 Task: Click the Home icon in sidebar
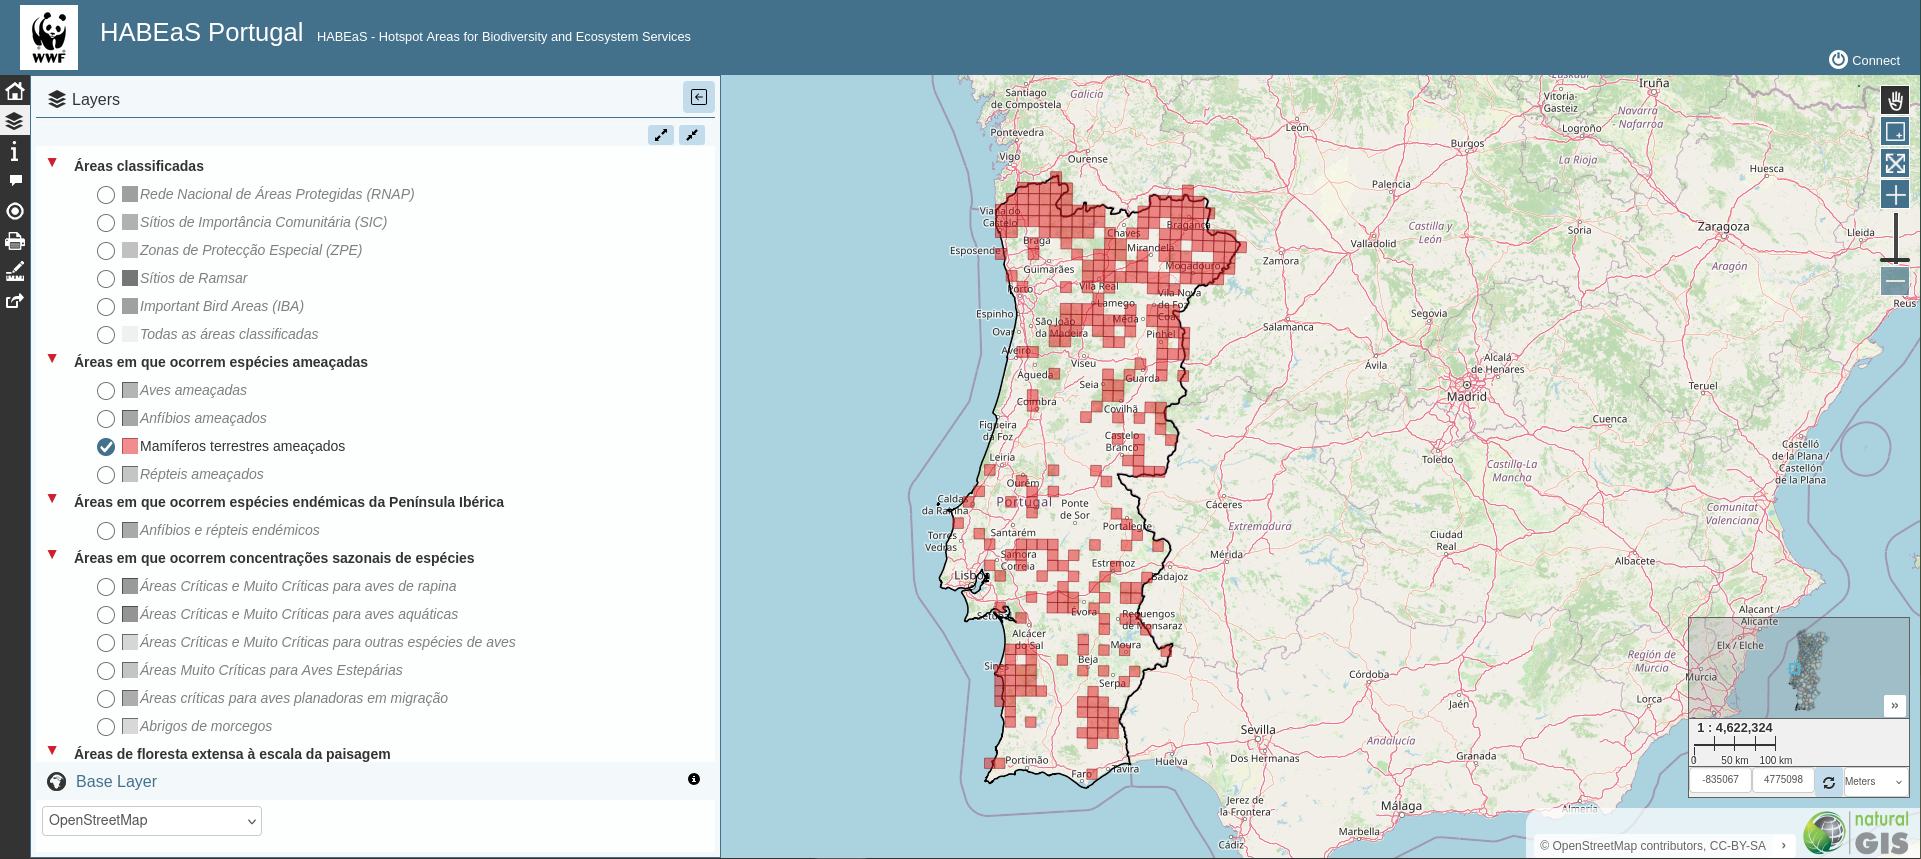point(15,91)
